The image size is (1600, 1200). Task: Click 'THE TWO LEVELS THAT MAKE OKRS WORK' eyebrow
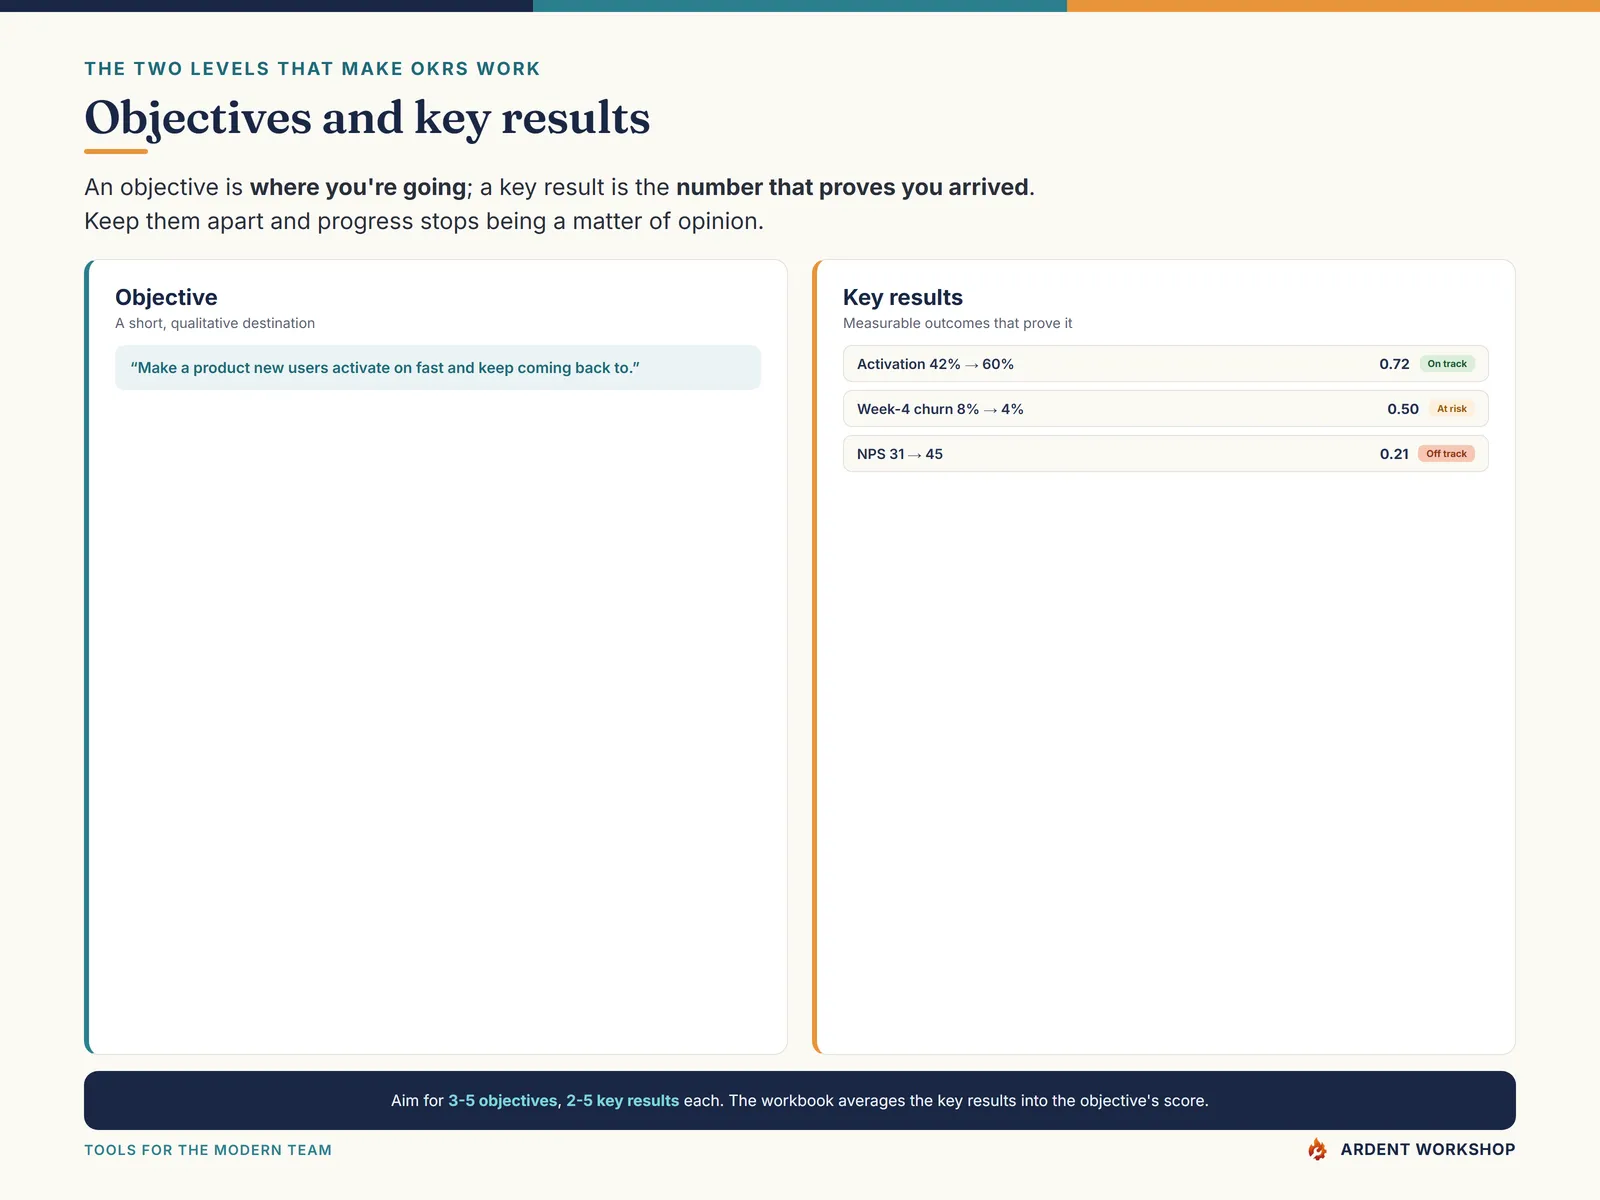click(312, 69)
